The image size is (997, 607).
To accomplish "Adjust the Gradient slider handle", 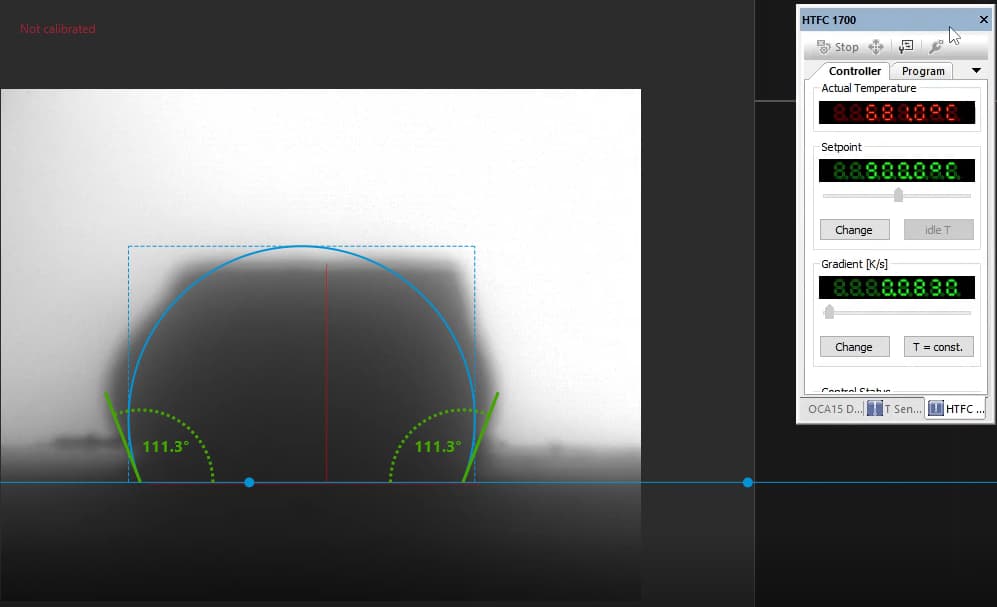I will (829, 312).
